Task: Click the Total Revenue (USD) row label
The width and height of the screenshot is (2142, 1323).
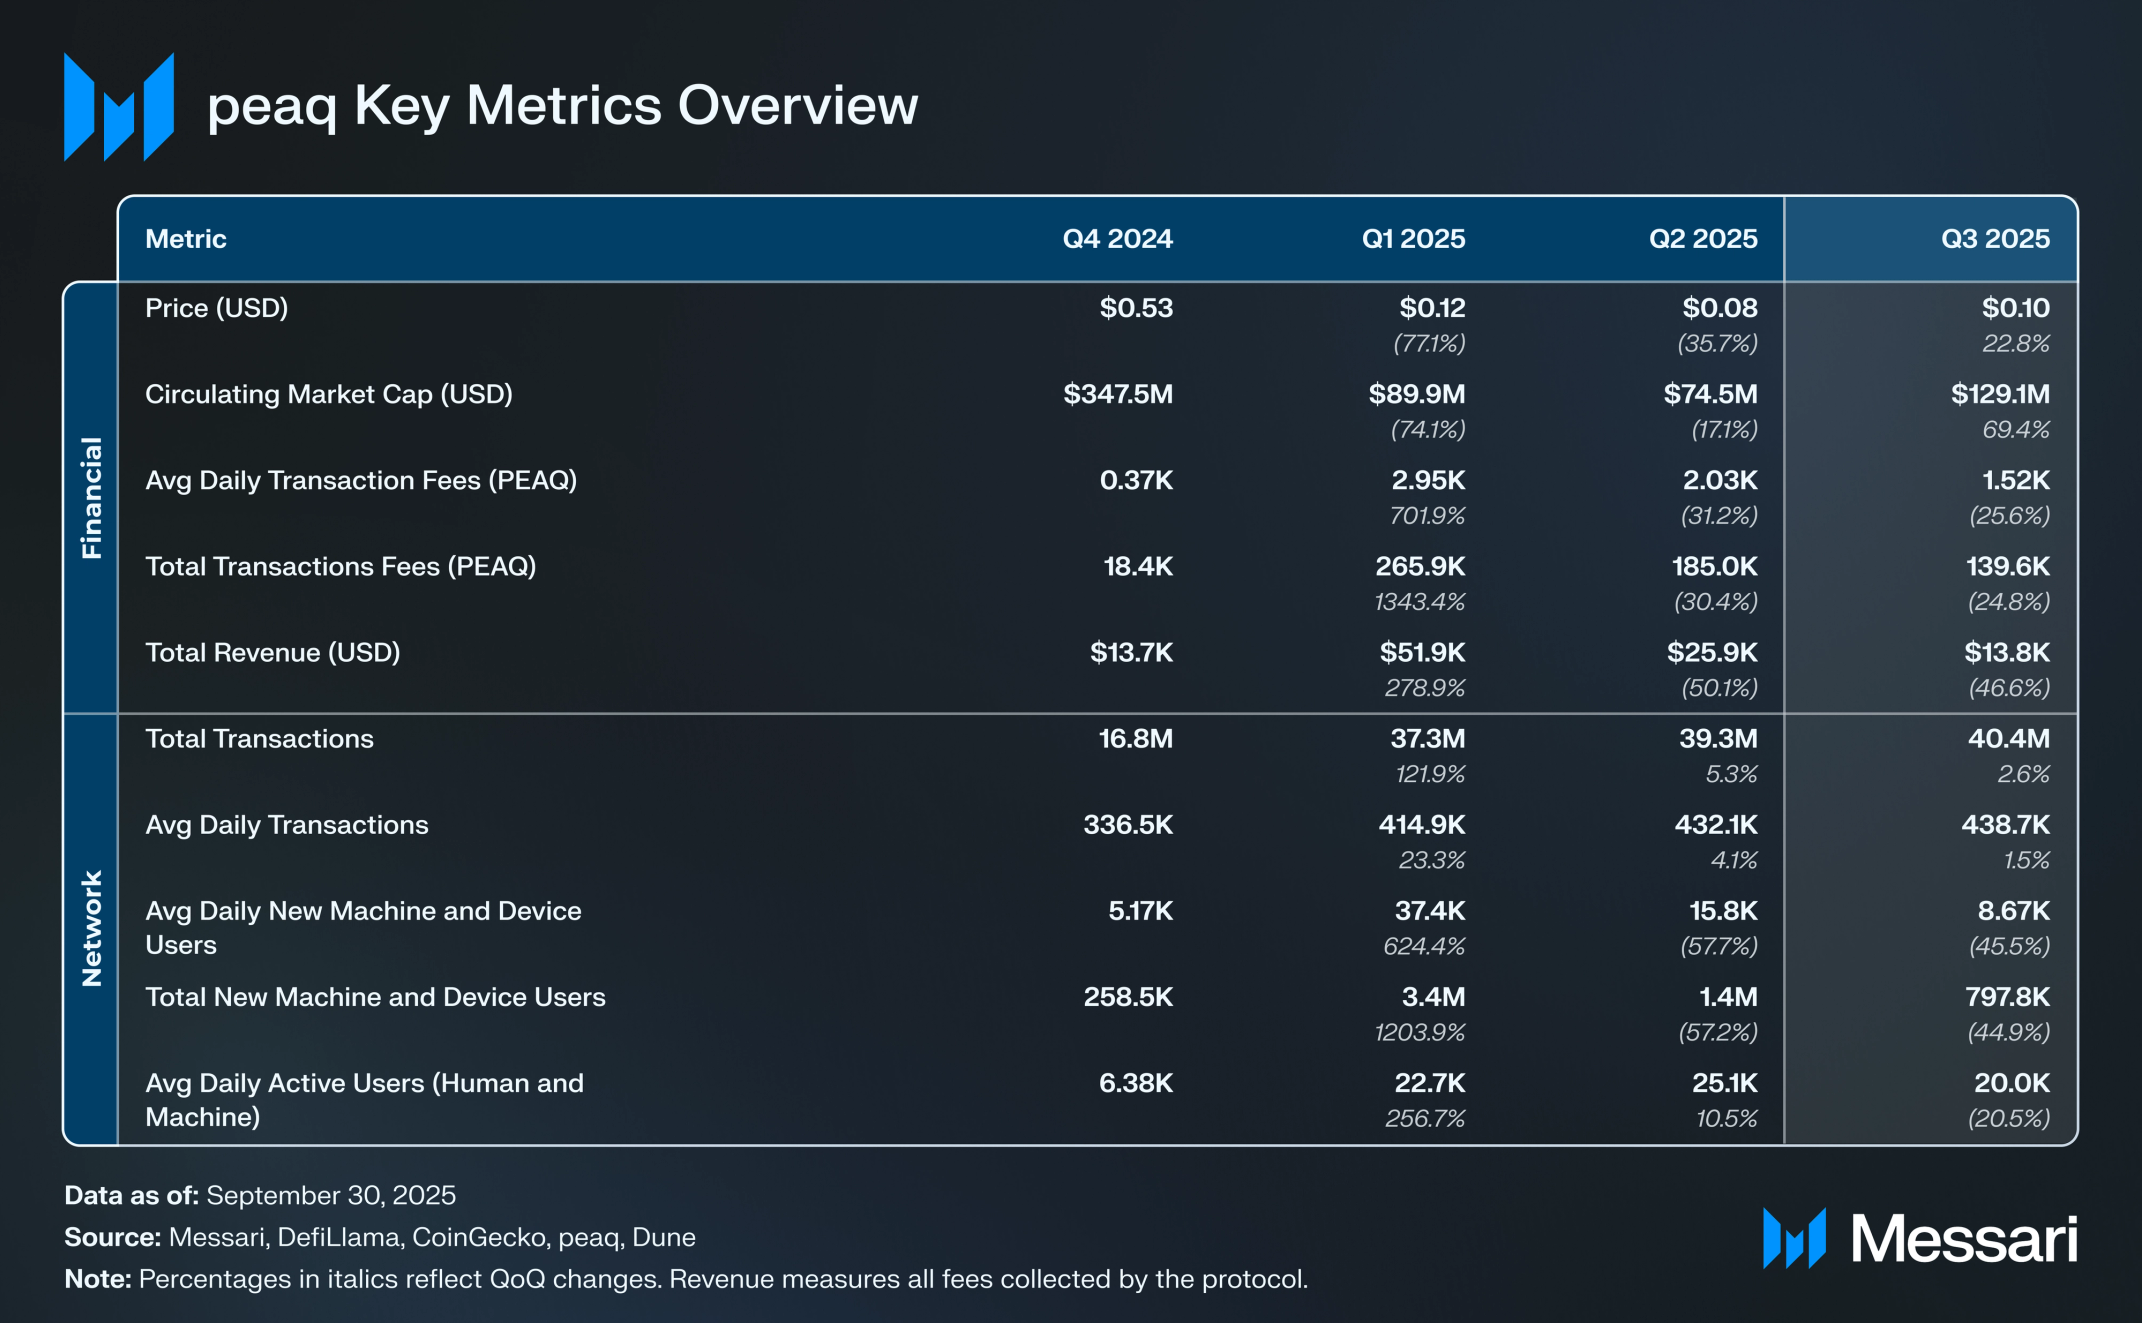Action: pyautogui.click(x=272, y=653)
